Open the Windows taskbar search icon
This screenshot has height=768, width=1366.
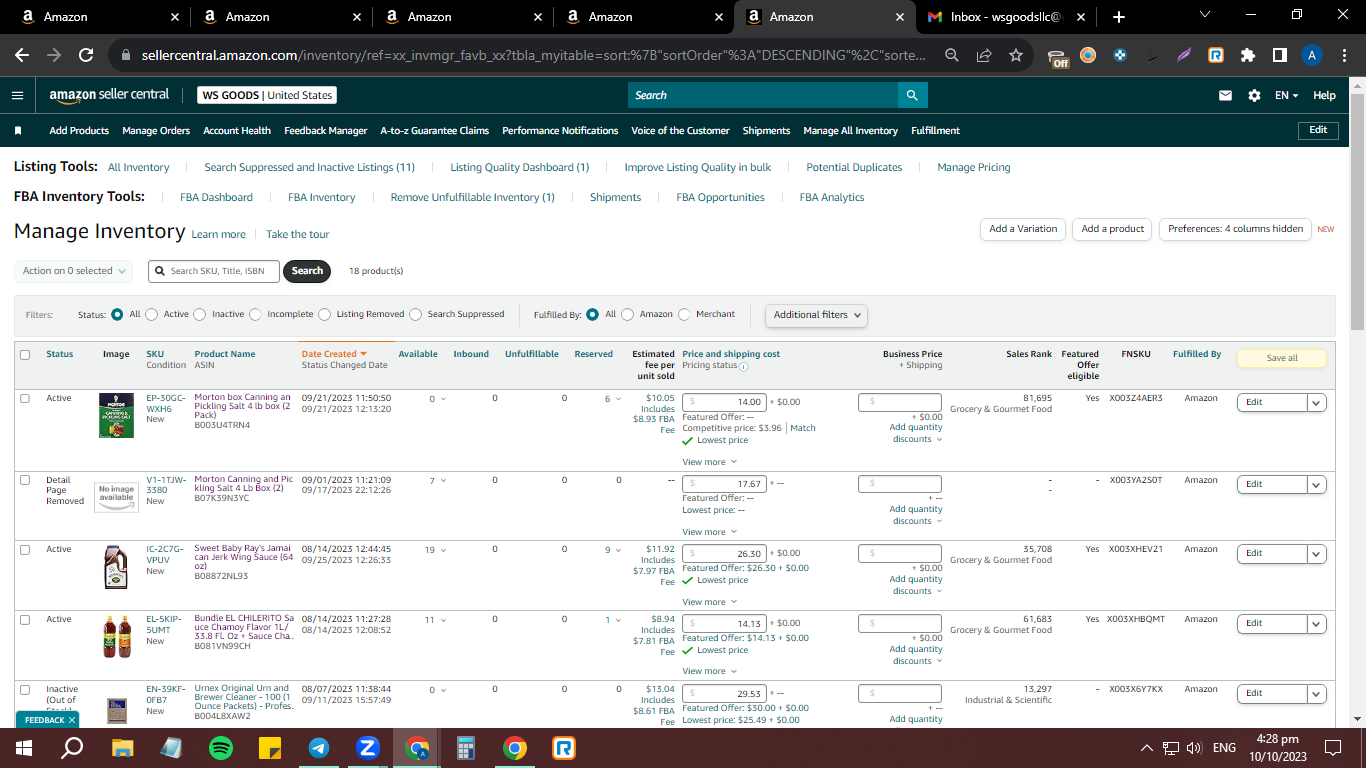pyautogui.click(x=72, y=748)
